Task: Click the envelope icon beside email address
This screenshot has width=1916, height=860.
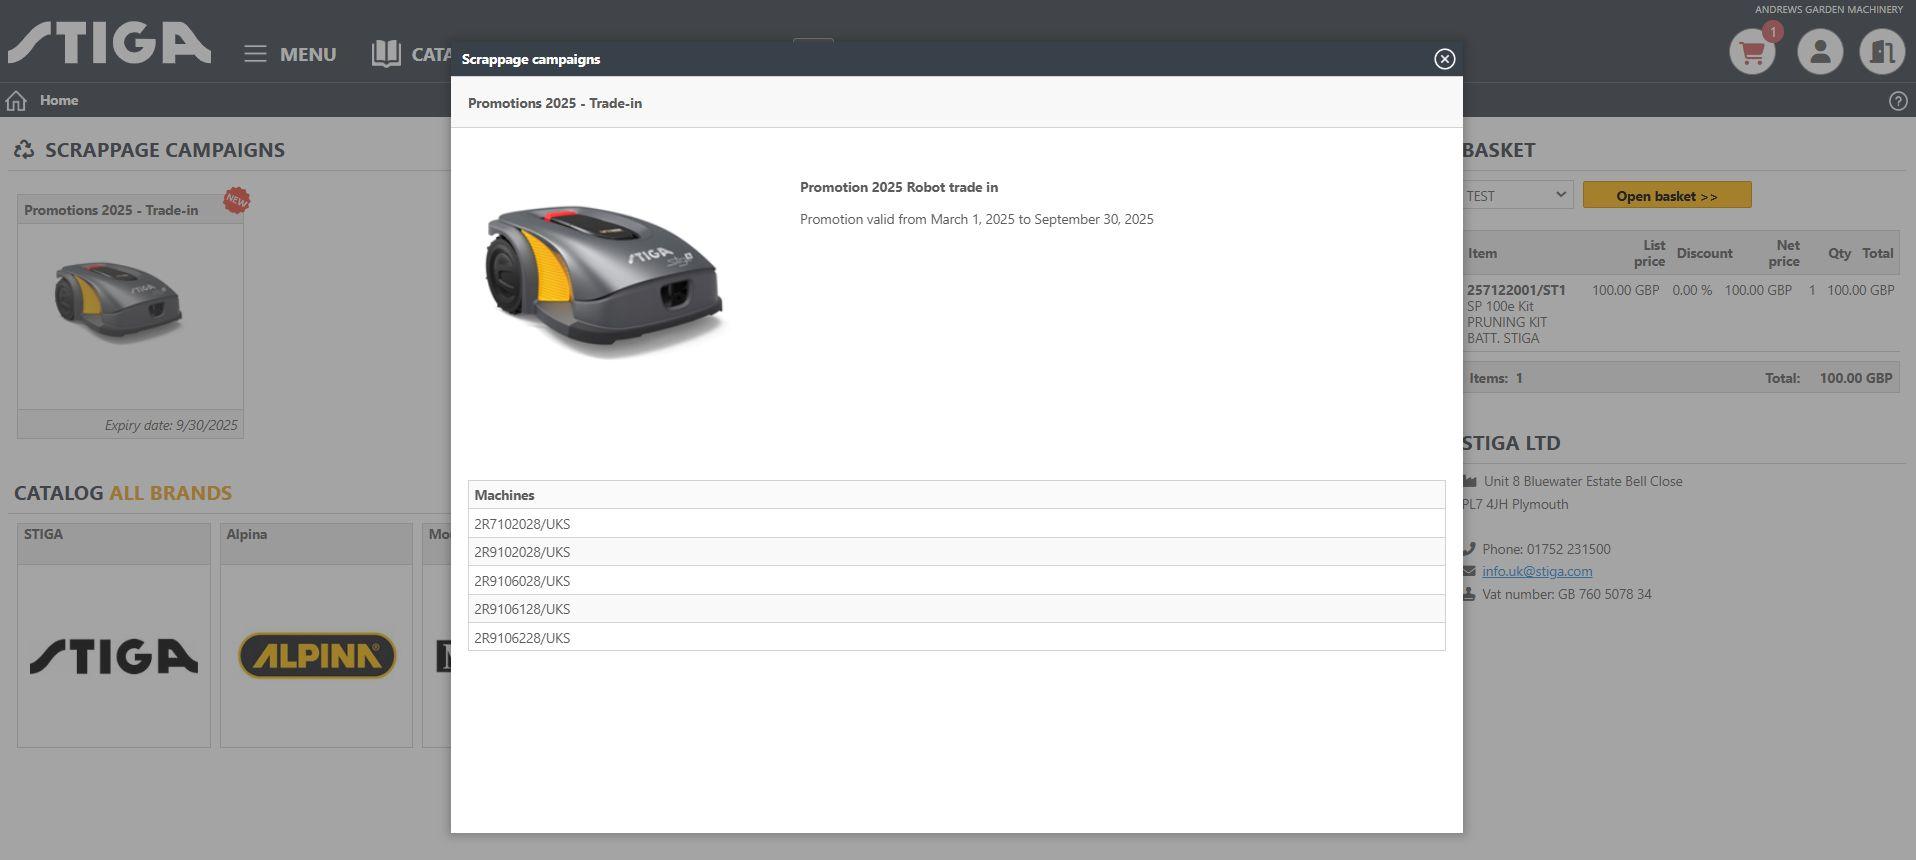Action: 1469,571
